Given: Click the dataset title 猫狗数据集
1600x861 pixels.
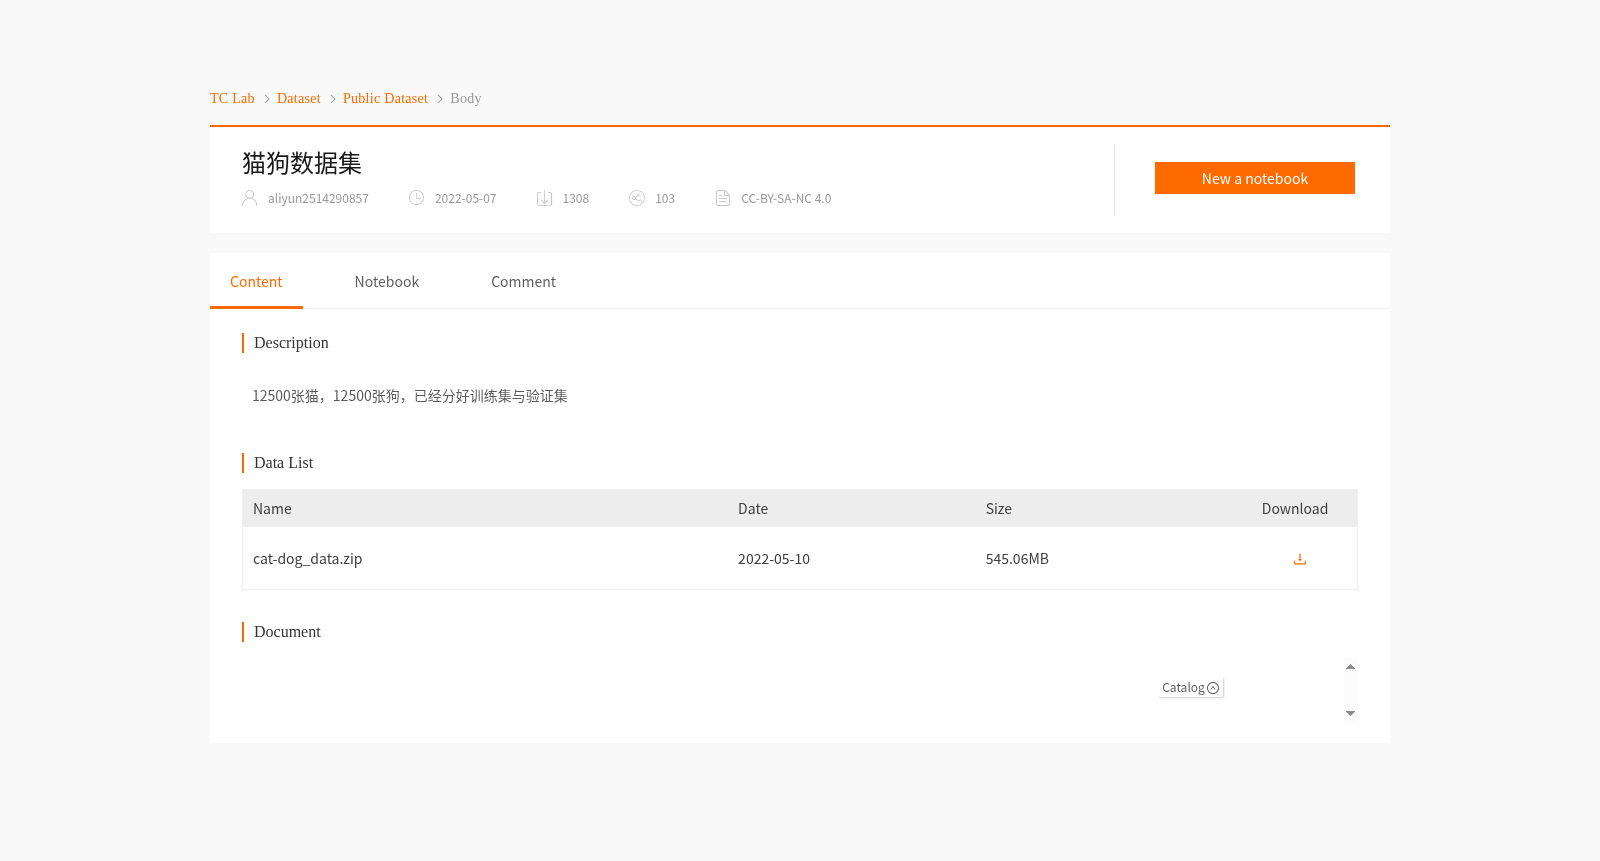Looking at the screenshot, I should pyautogui.click(x=302, y=163).
